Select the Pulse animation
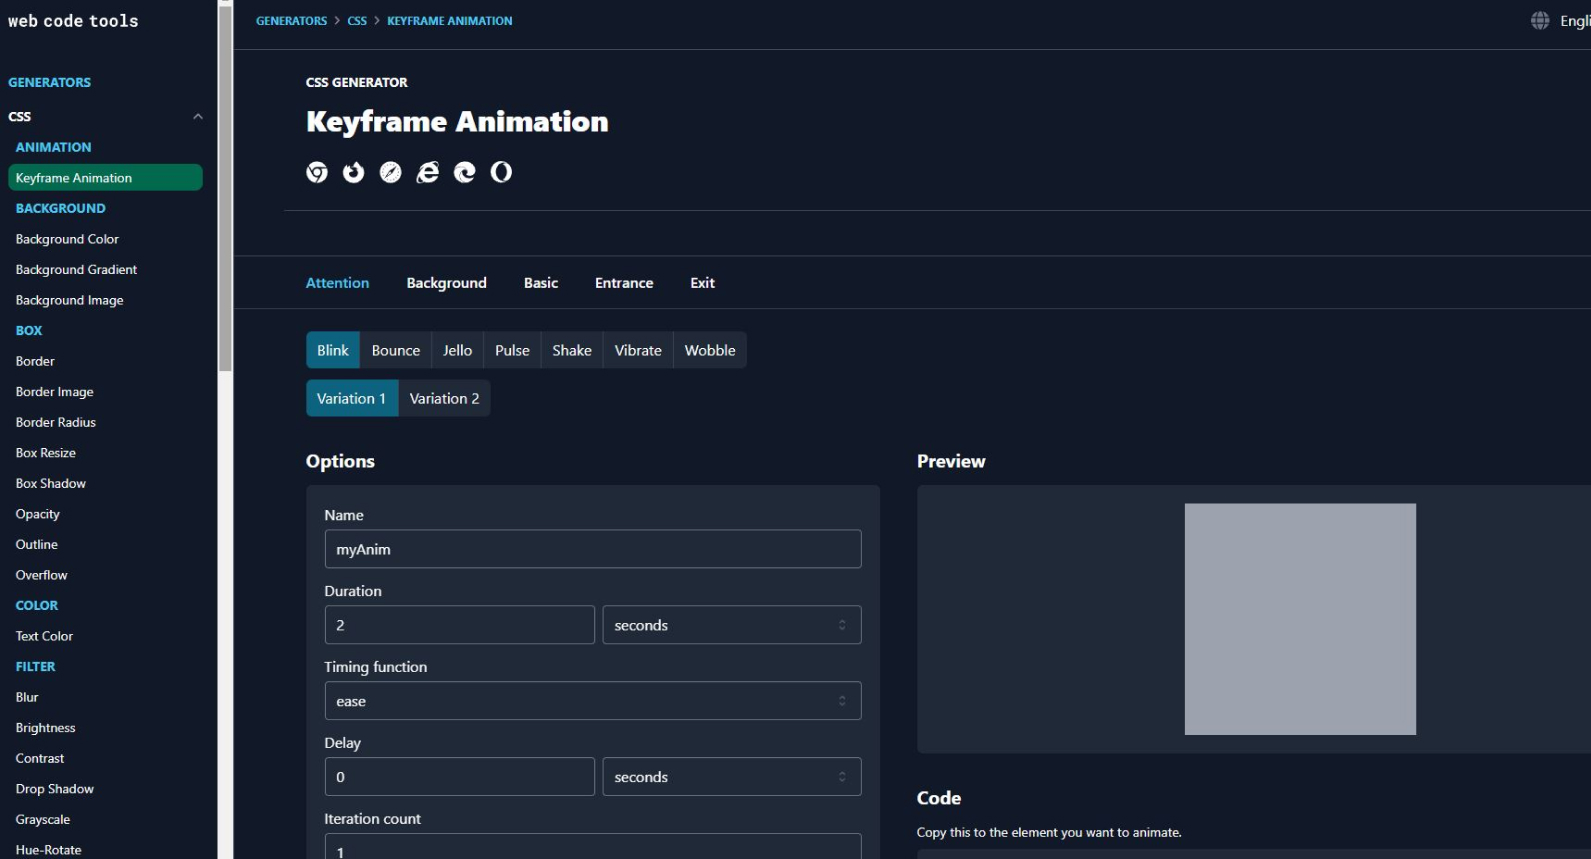Viewport: 1591px width, 859px height. coord(512,350)
